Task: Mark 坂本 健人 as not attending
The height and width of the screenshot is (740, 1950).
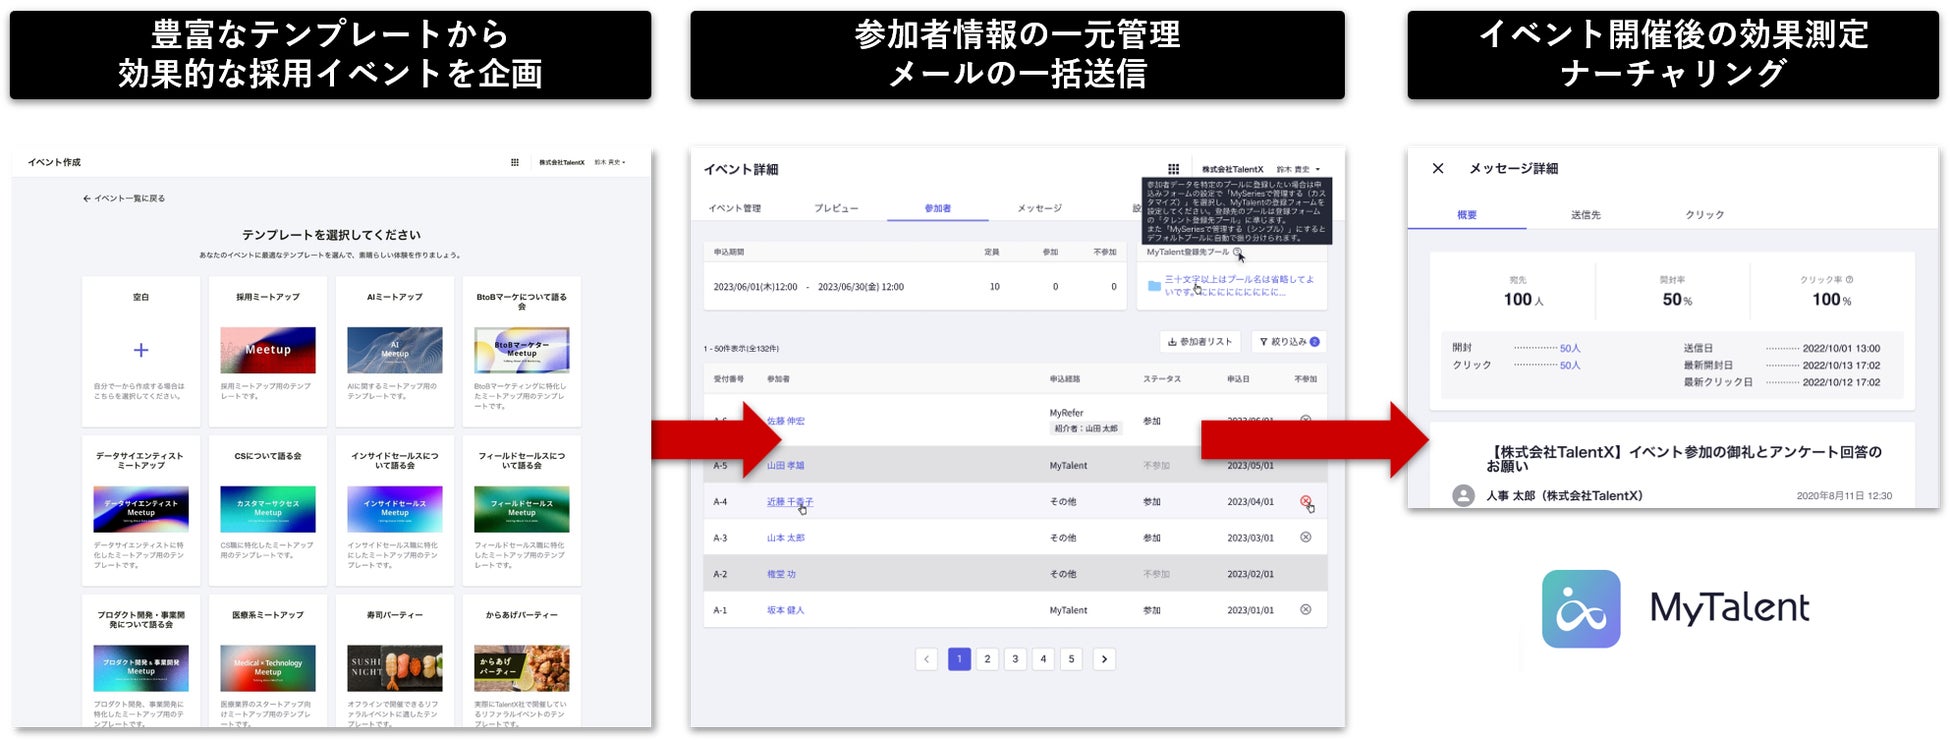Action: (1305, 609)
